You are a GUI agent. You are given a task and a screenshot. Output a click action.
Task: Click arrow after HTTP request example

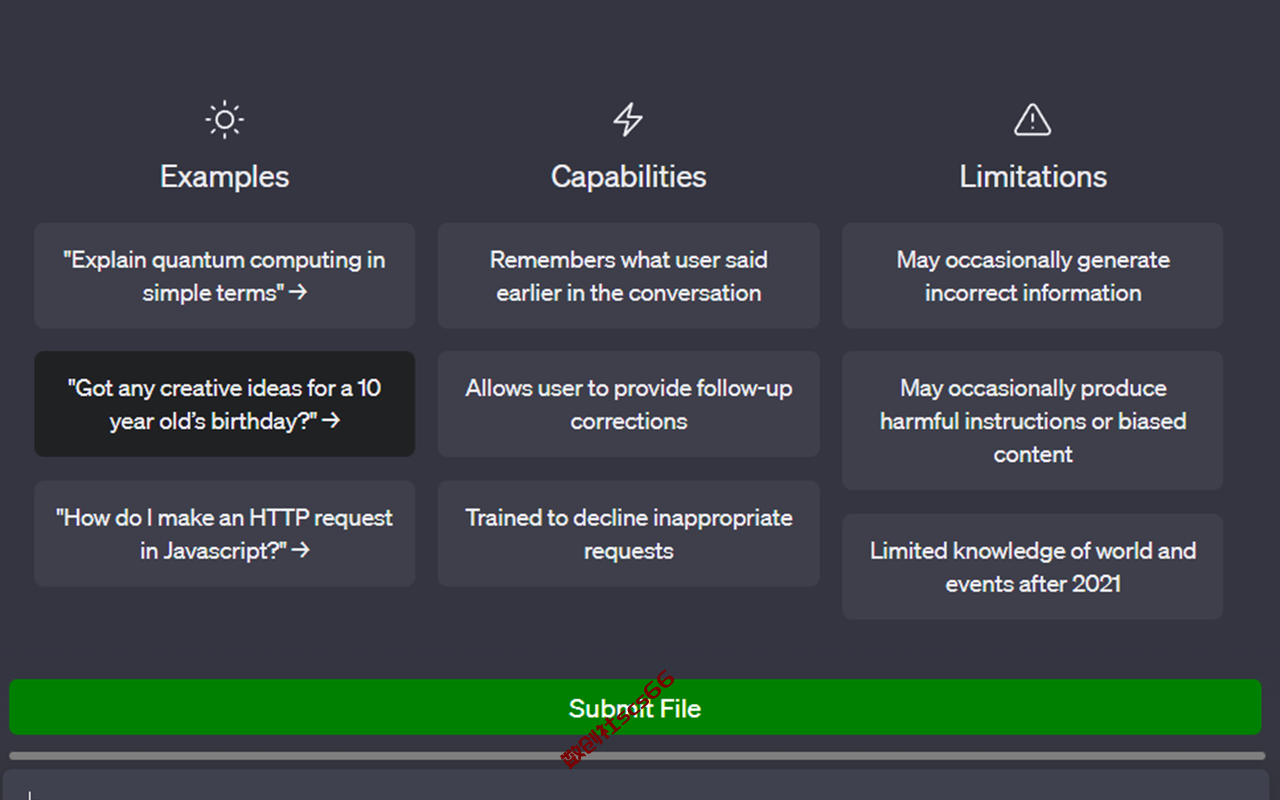point(300,550)
